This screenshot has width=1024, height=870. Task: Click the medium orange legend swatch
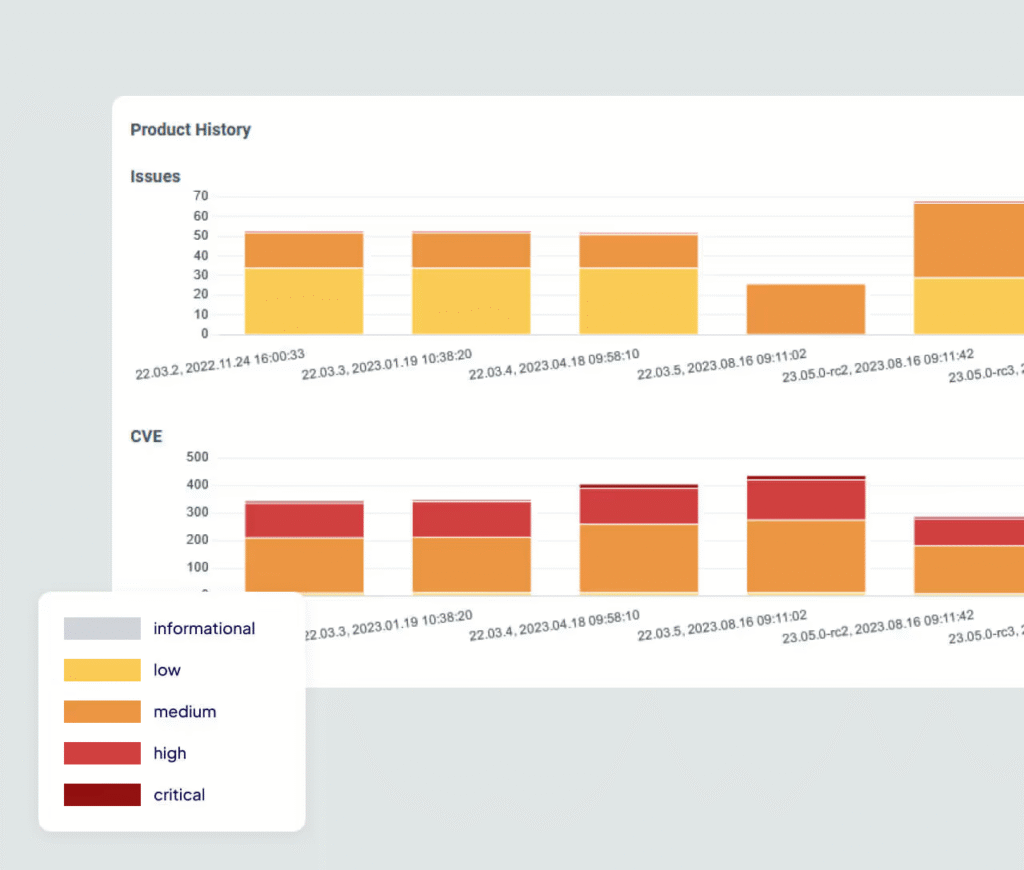(x=102, y=711)
